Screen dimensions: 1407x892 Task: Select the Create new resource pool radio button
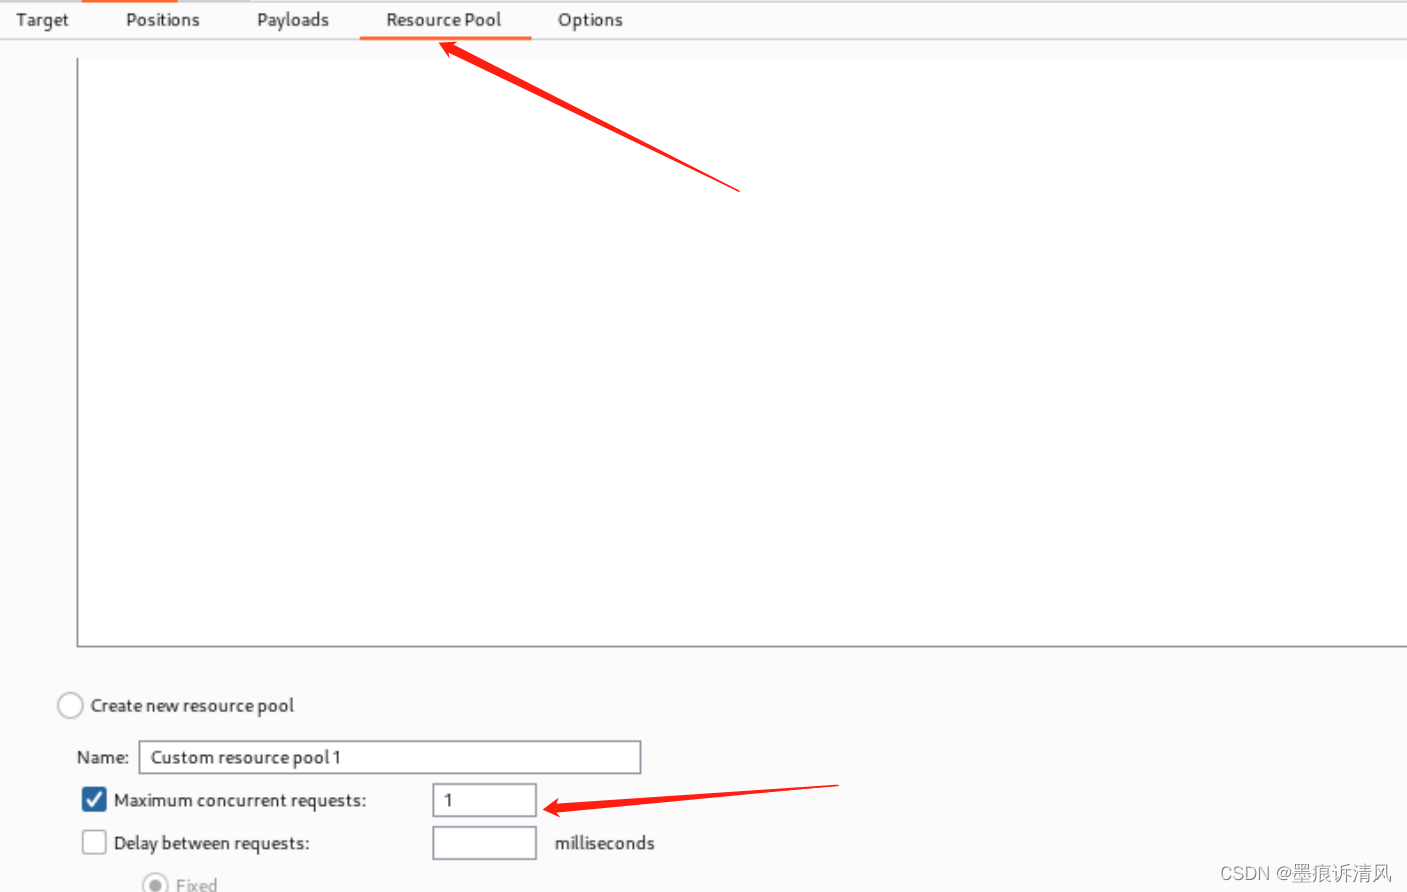(x=70, y=705)
